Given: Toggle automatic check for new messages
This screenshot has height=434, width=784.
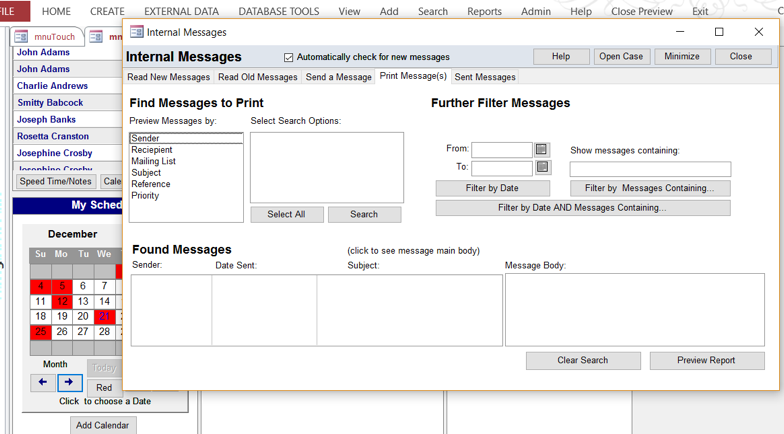Looking at the screenshot, I should click(x=289, y=58).
